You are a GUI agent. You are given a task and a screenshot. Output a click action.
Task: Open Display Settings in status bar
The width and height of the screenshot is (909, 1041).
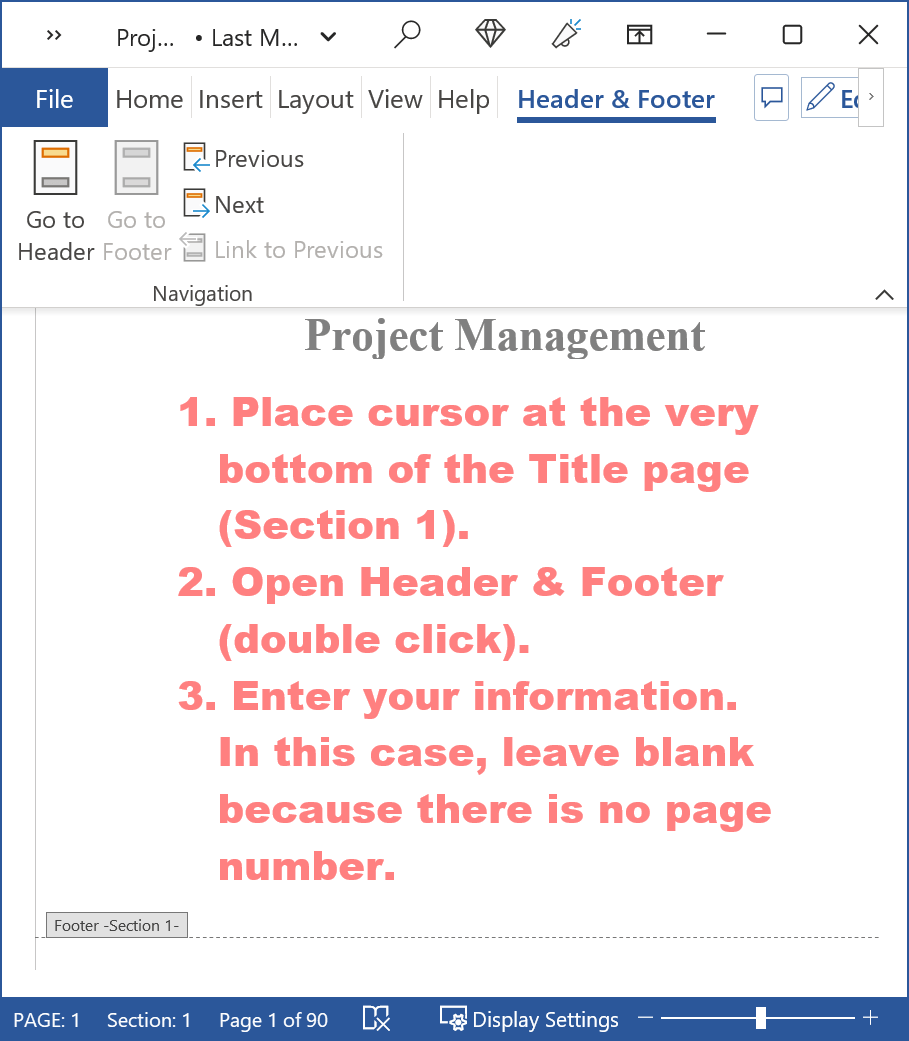coord(529,1019)
